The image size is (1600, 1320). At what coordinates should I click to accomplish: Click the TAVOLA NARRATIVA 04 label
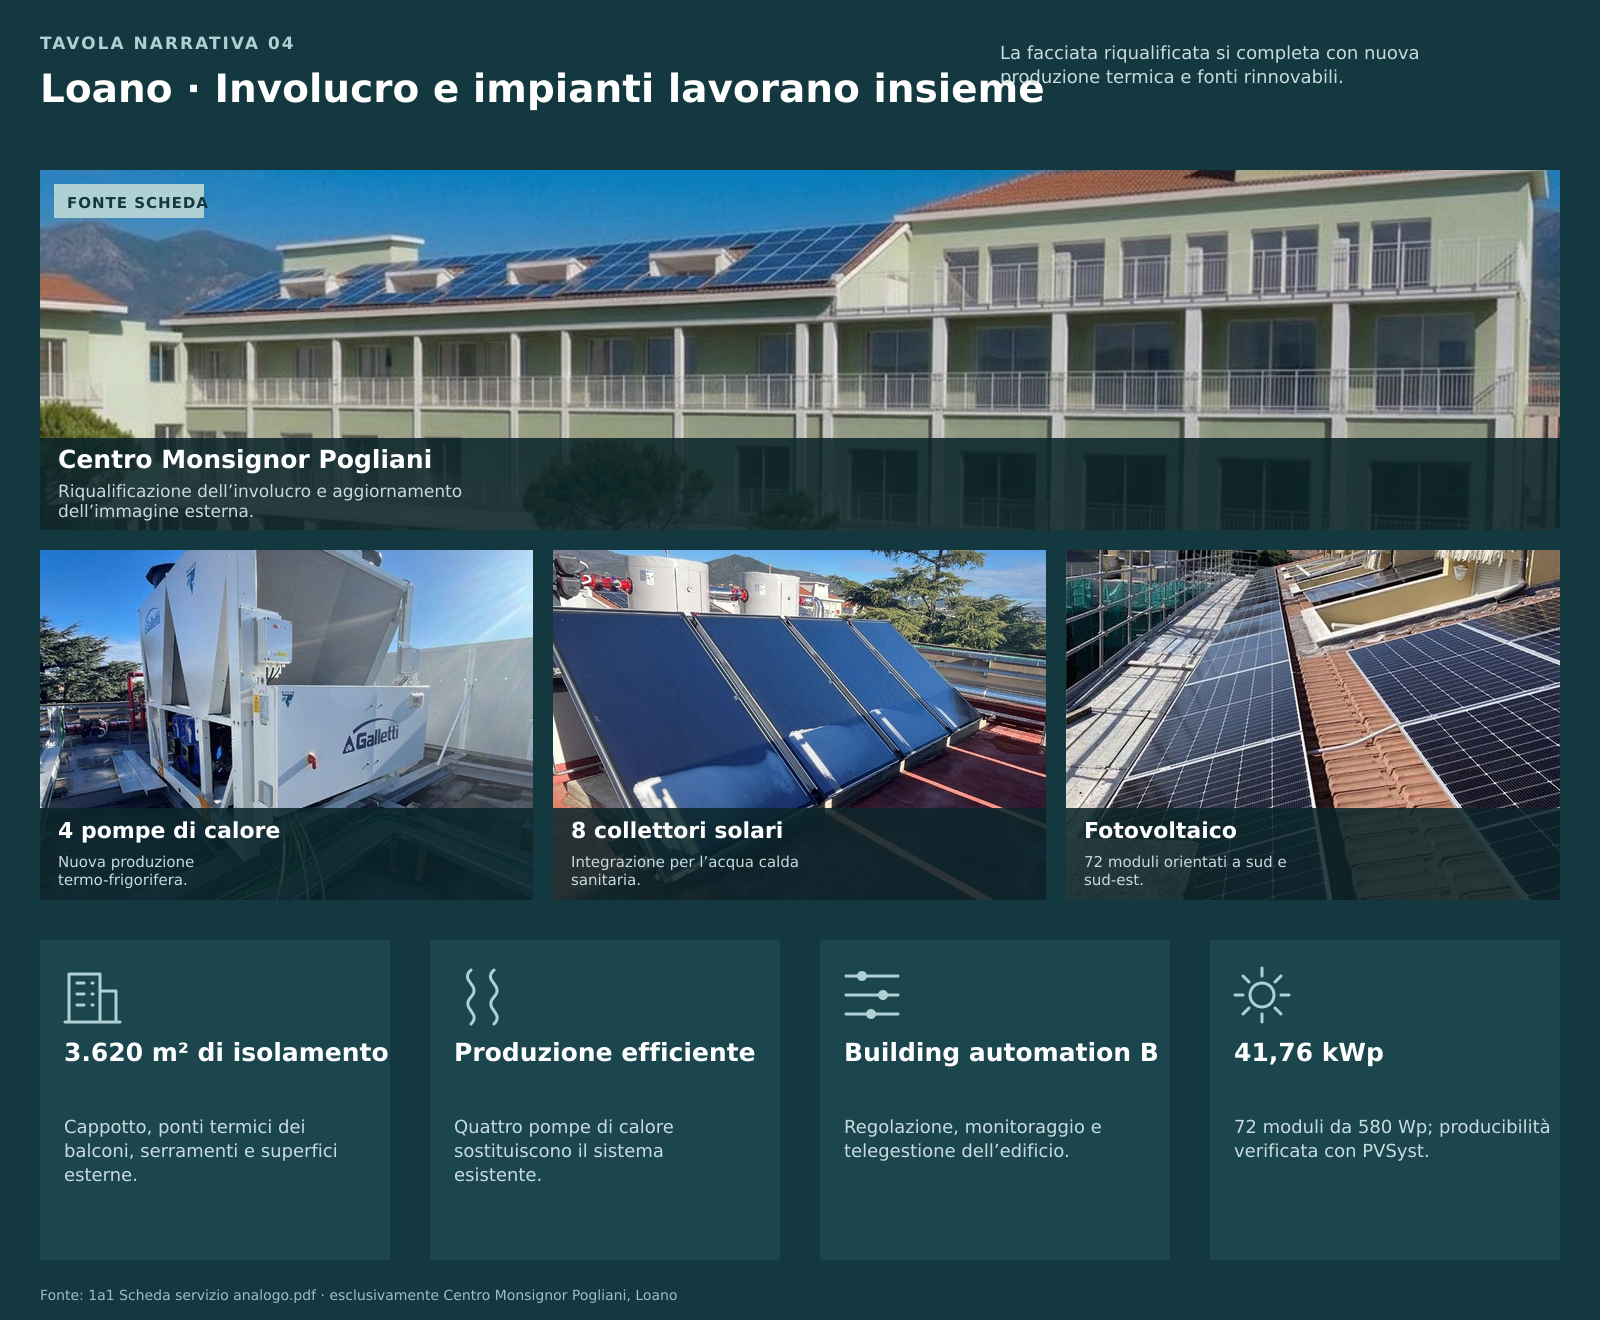(167, 43)
